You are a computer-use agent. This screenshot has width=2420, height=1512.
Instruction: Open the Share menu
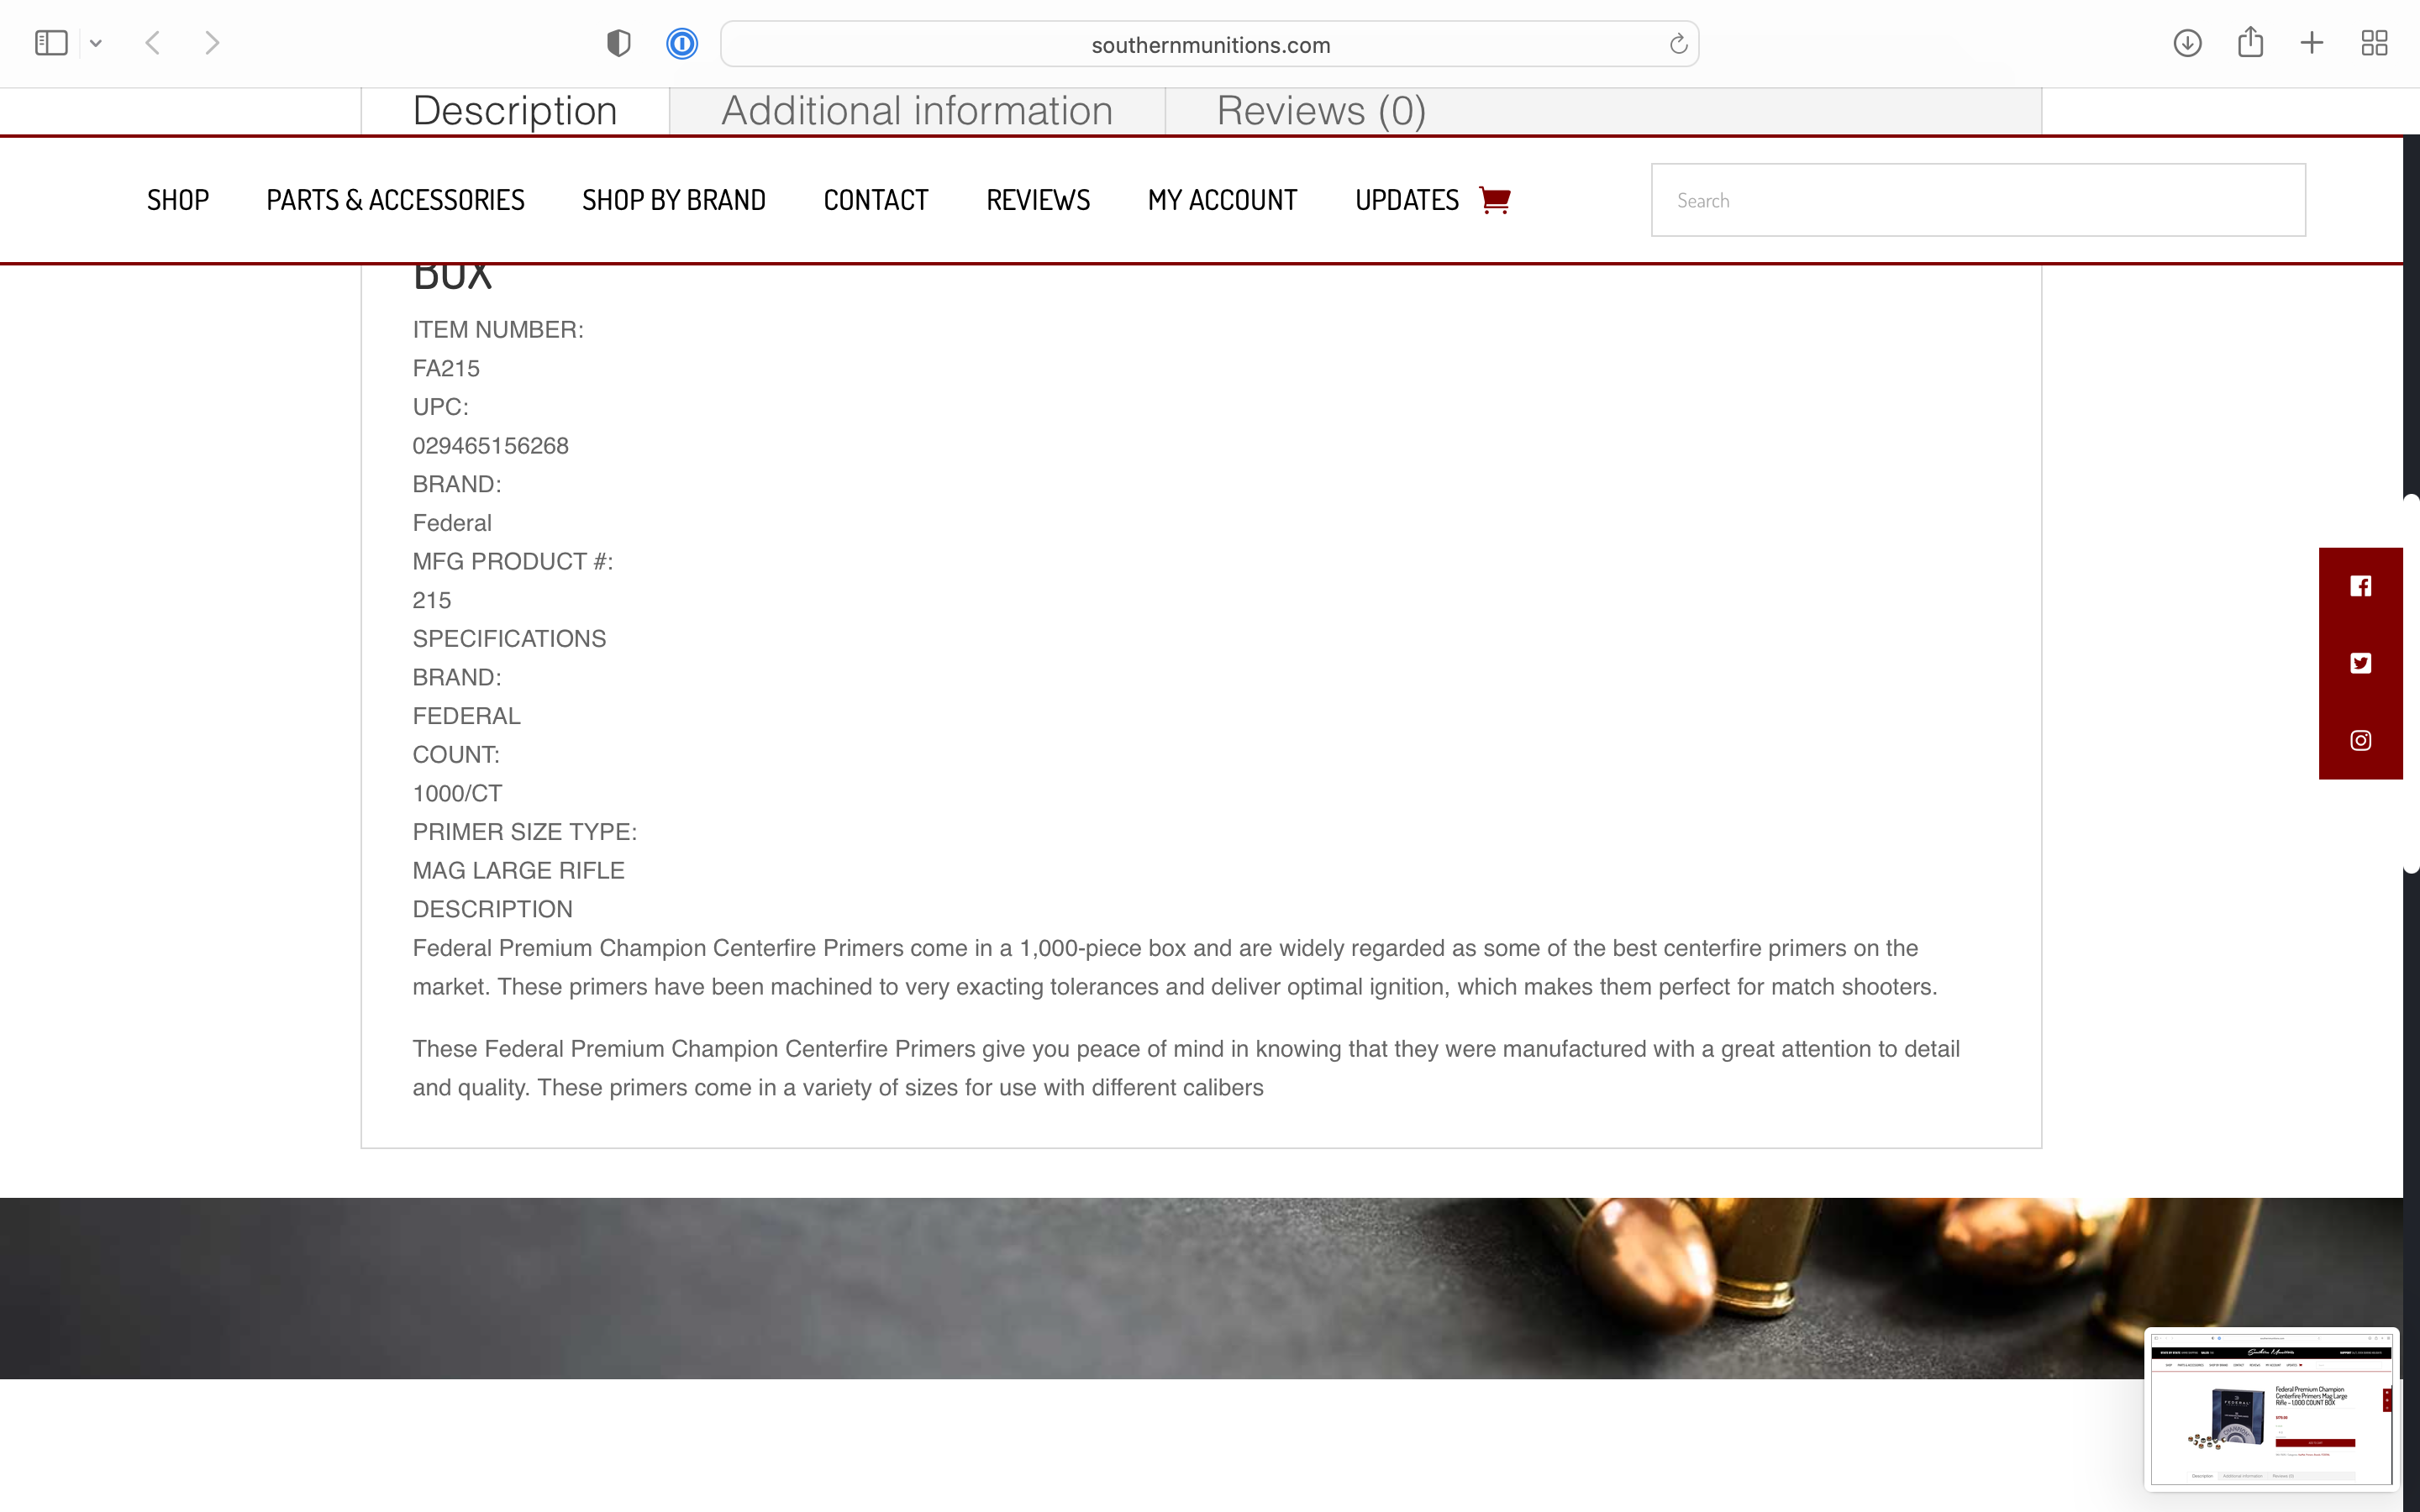pos(2250,42)
